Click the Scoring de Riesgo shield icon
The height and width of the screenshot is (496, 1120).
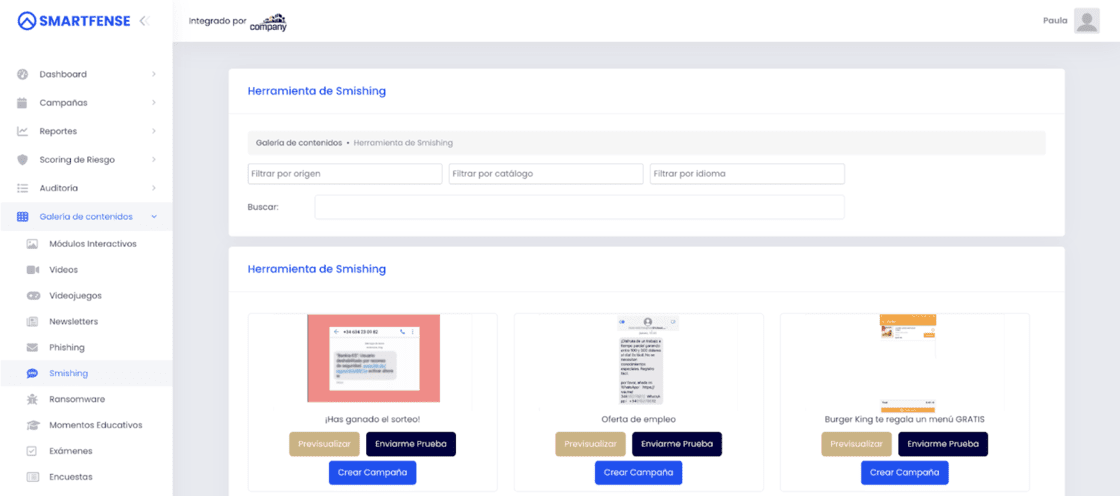[x=22, y=159]
